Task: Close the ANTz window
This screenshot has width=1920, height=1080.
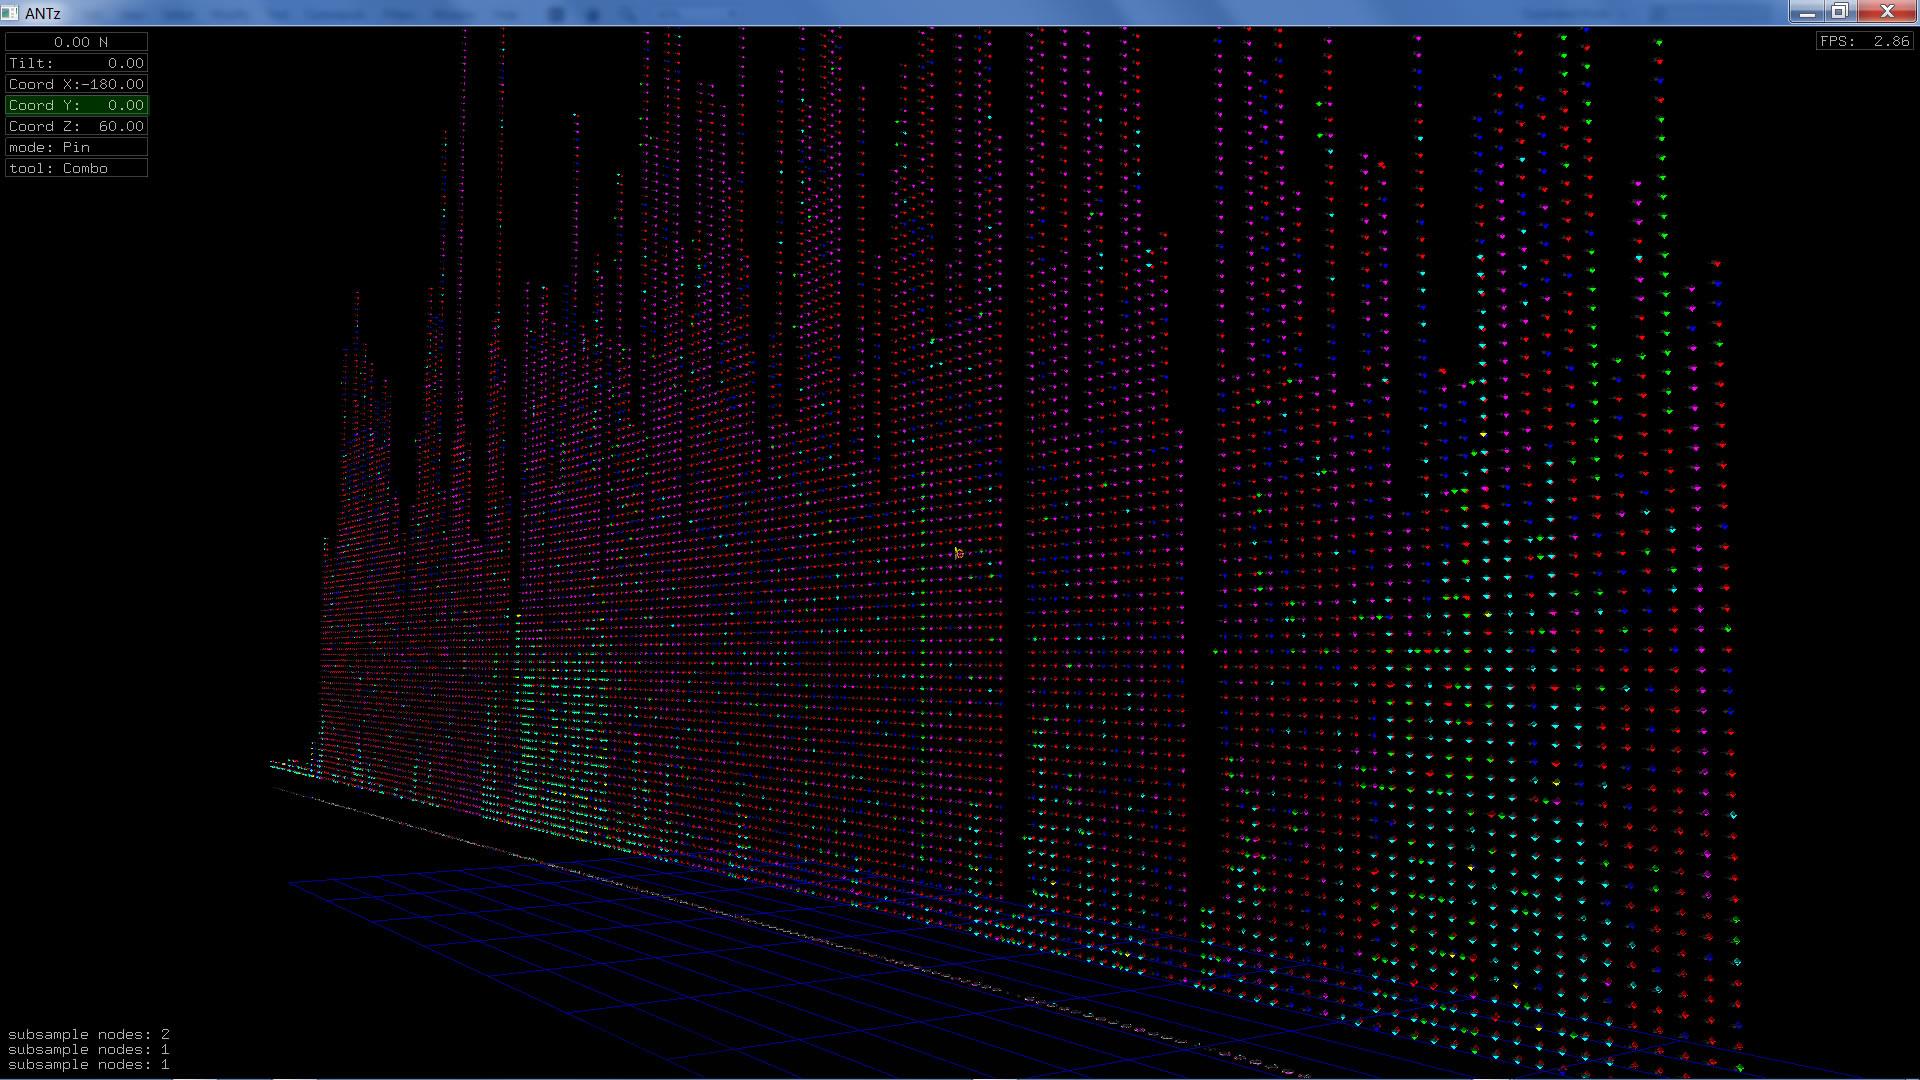Action: coord(1887,12)
